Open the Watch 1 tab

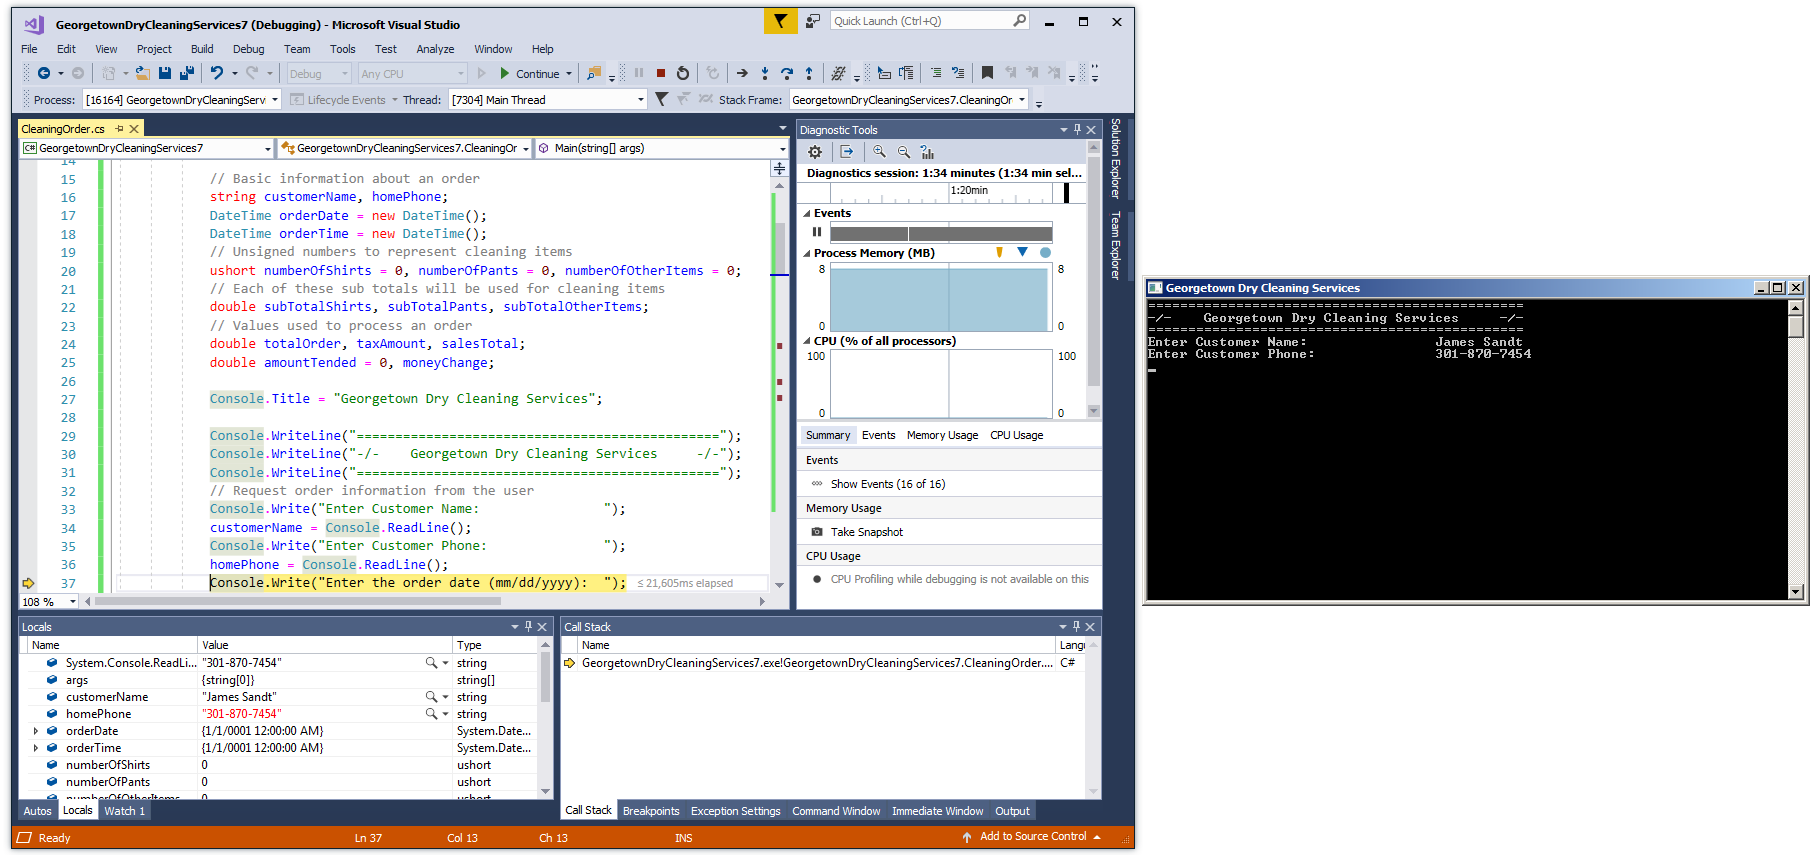125,811
